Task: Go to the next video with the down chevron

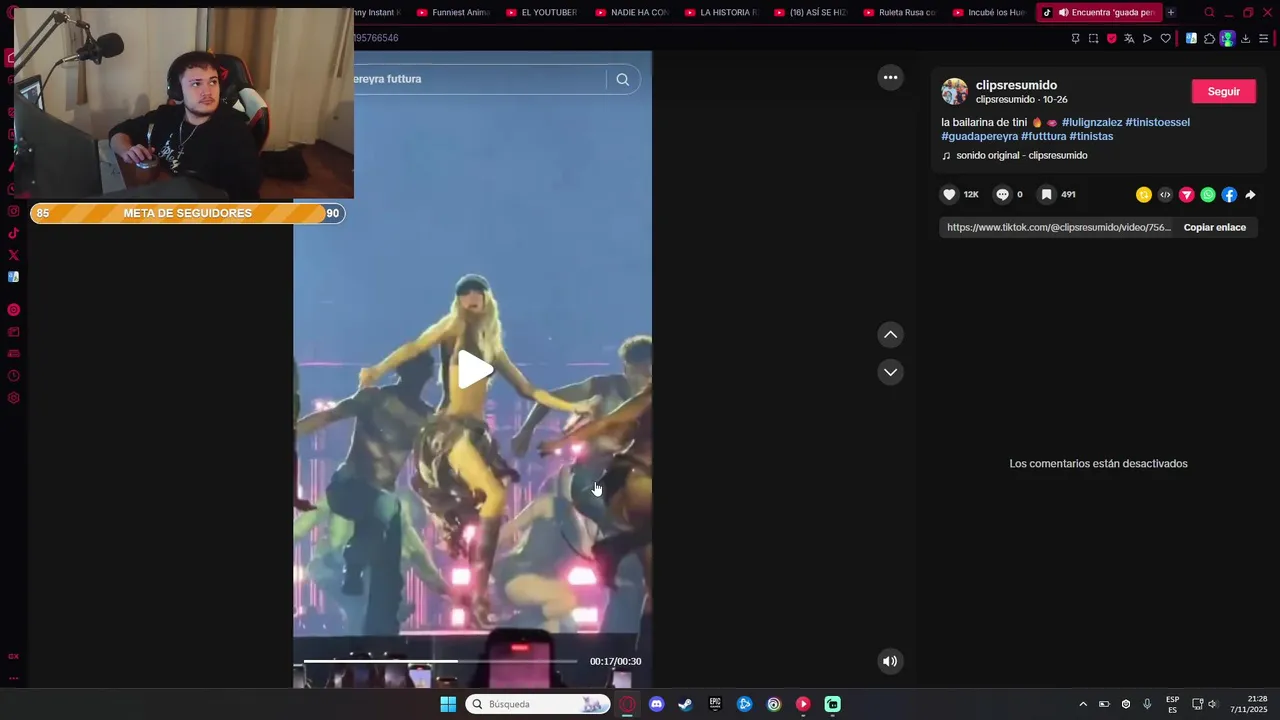Action: coord(890,372)
